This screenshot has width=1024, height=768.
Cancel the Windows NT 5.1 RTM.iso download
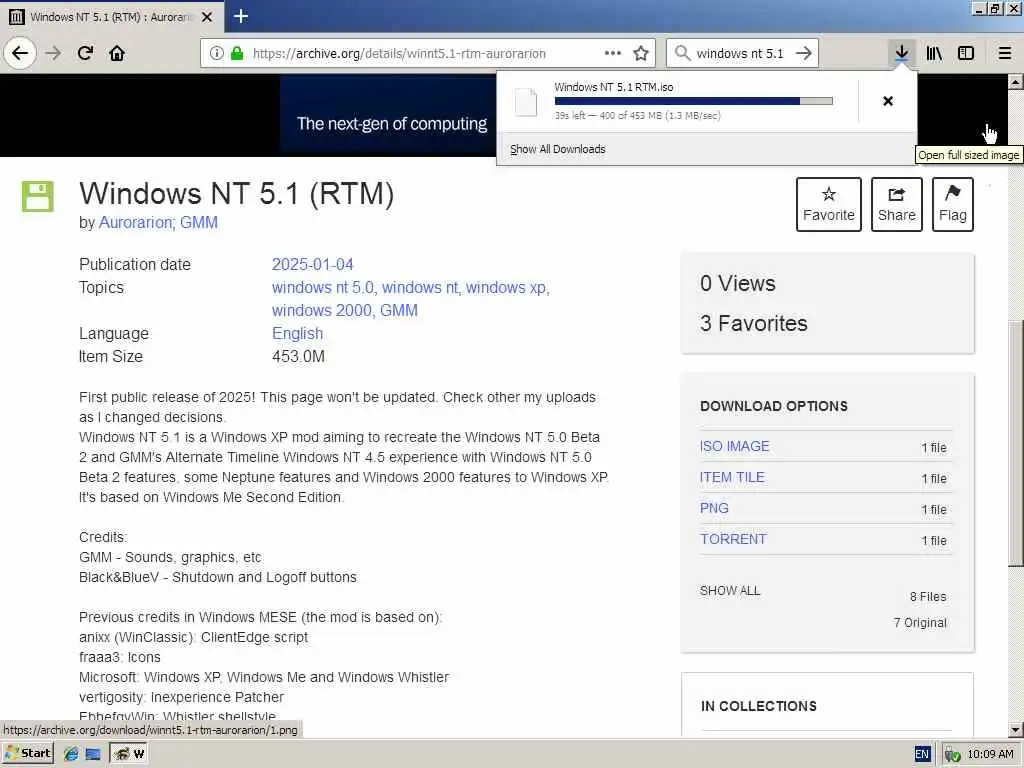[x=888, y=101]
